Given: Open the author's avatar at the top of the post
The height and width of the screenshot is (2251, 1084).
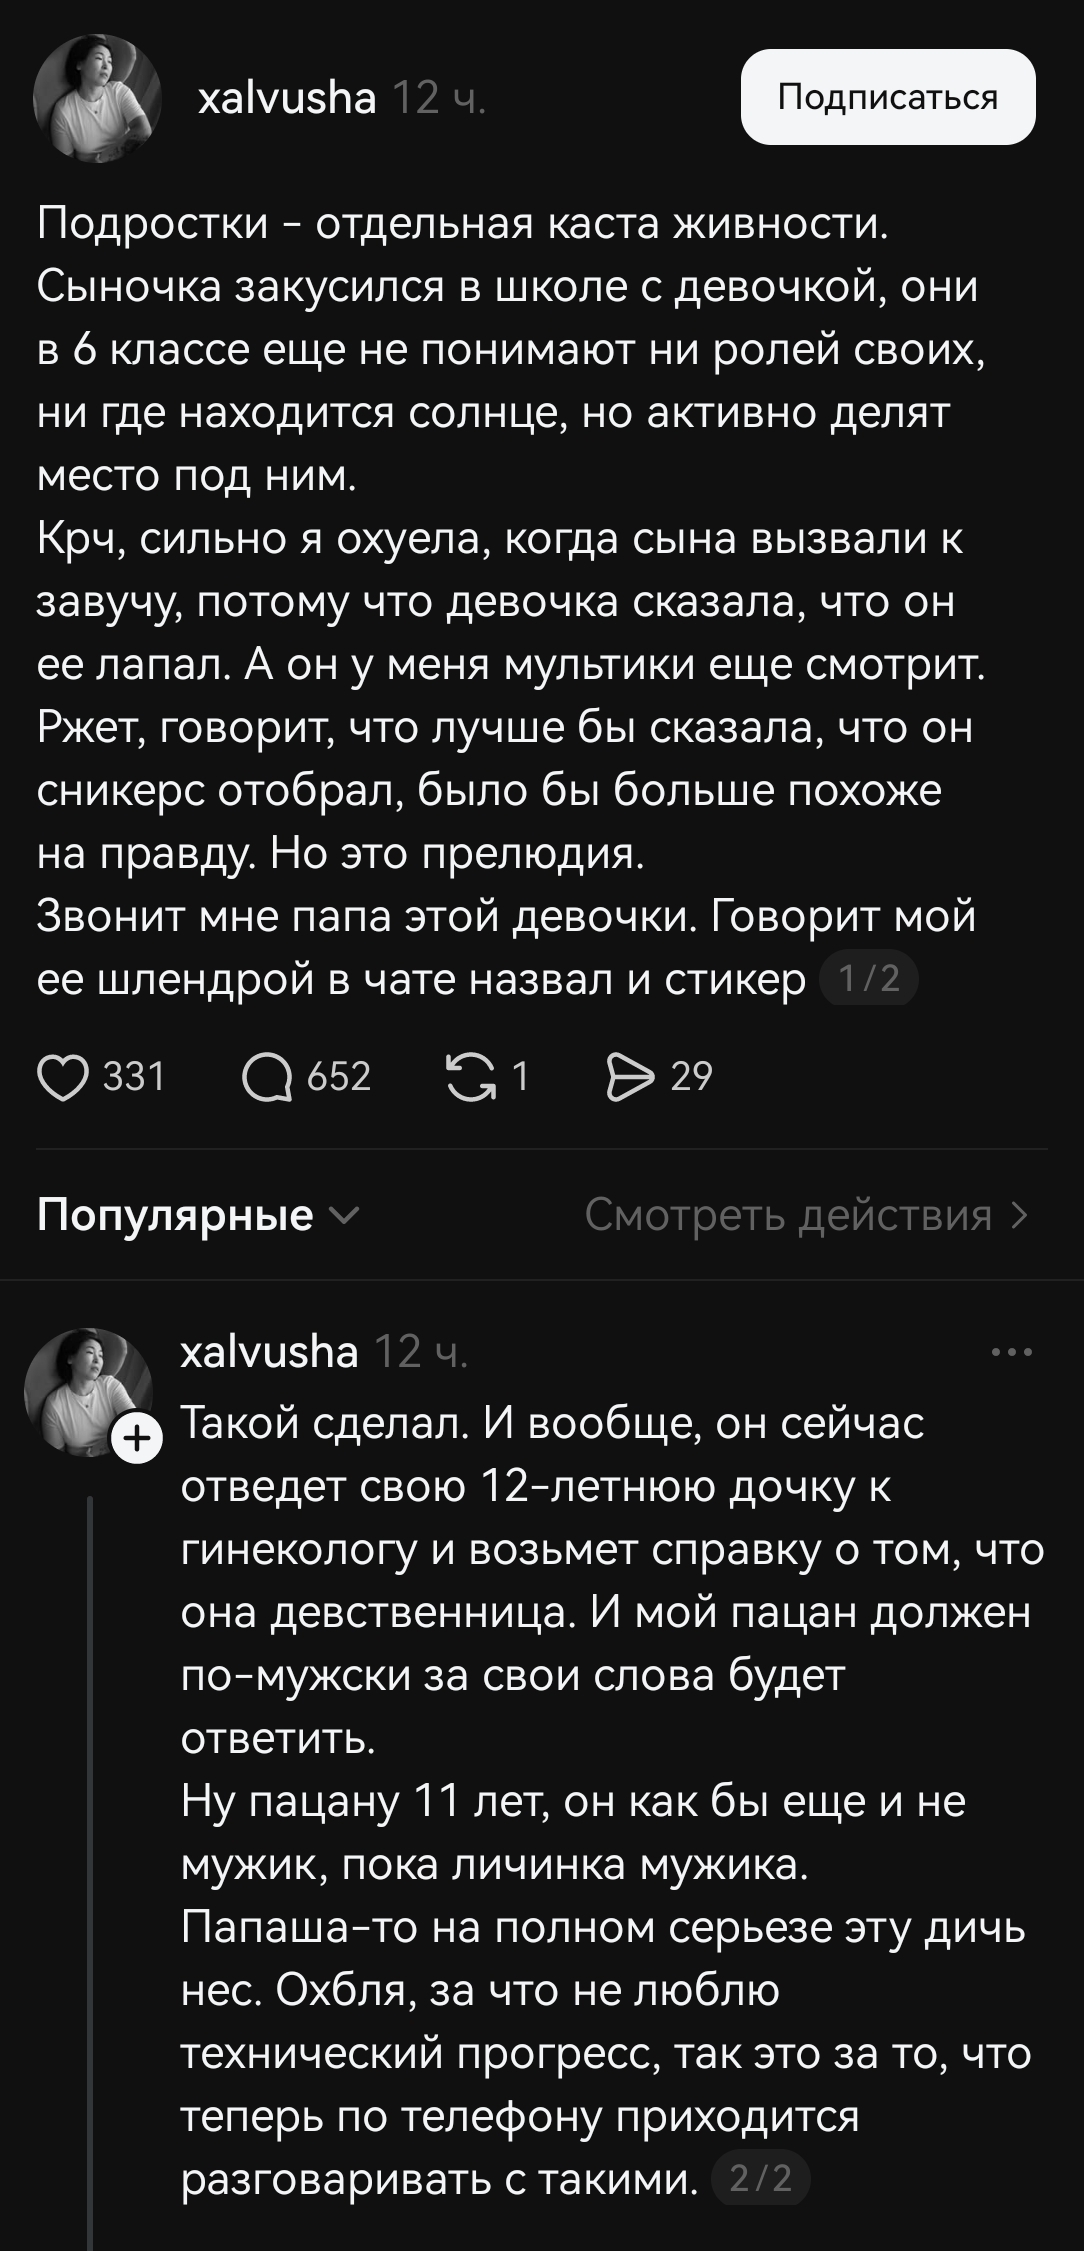Looking at the screenshot, I should click(x=97, y=98).
